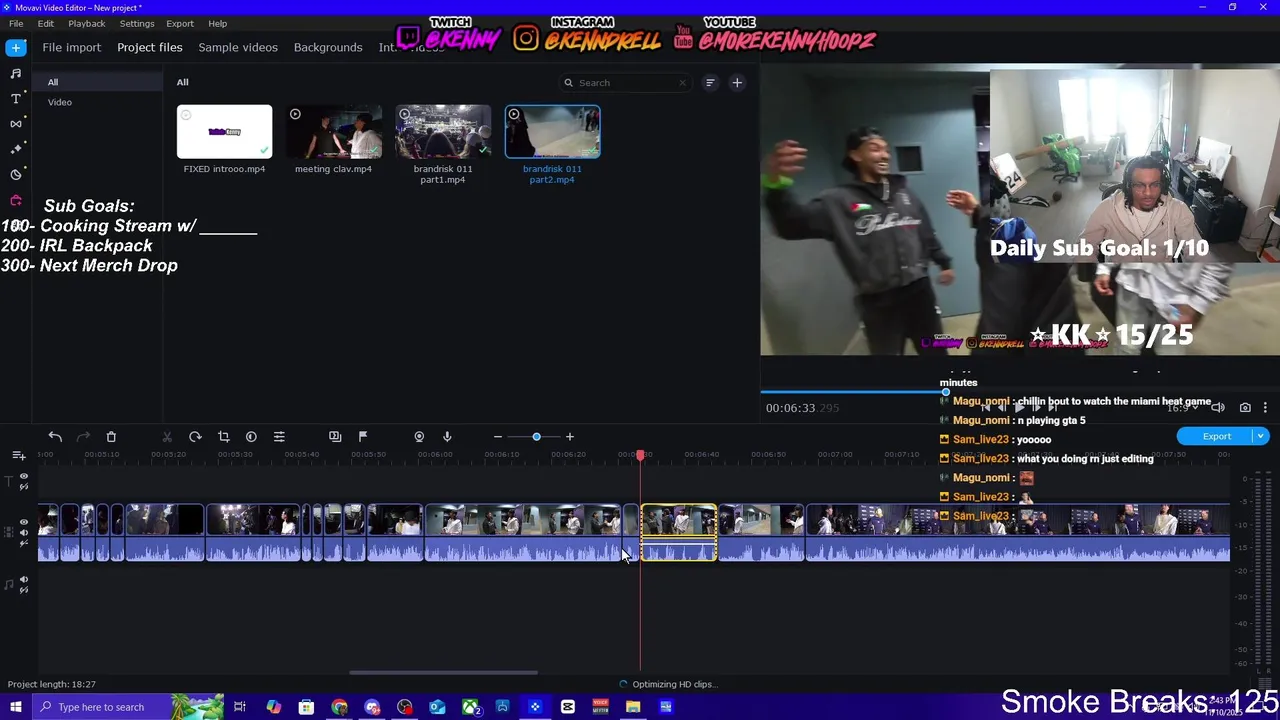Select brandrisk 011 part1.mp4 thumbnail
1280x720 pixels.
click(443, 132)
